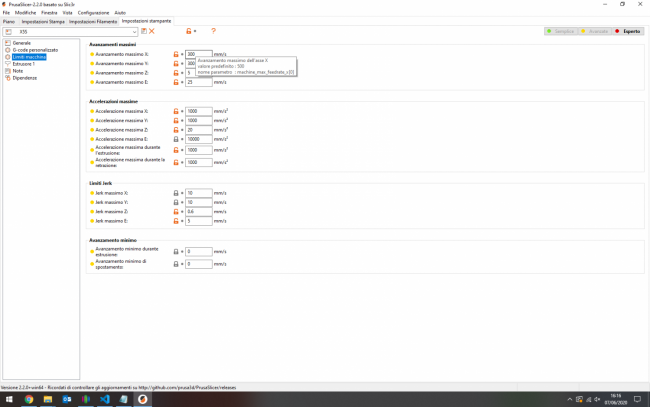Viewport: 650px width, 407px height.
Task: Click lock icon for Avanzamento minimo durante estrusione
Action: click(x=176, y=252)
